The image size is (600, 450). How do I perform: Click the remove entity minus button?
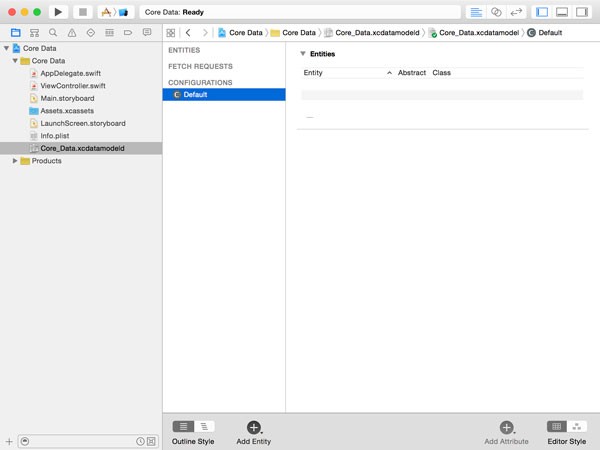tap(310, 117)
